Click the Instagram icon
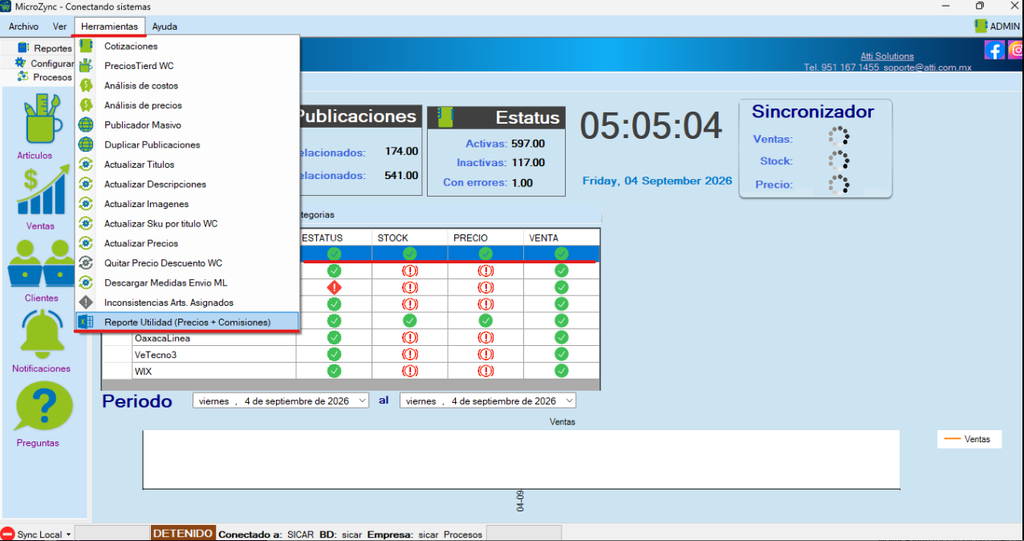Screen dimensions: 1024x541 pos(1017,50)
